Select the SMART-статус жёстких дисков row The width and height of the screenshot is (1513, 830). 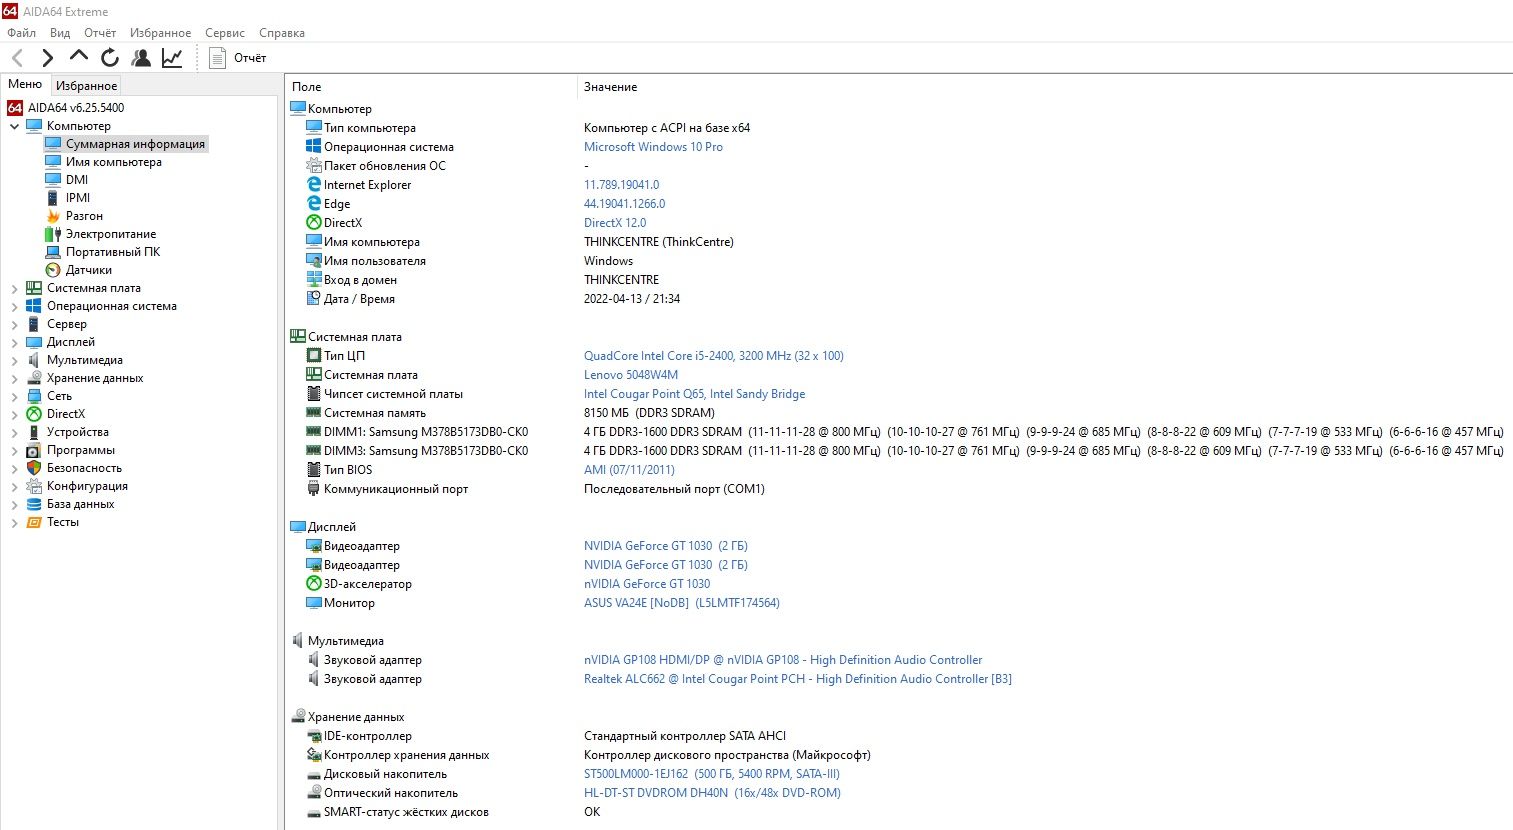point(899,812)
